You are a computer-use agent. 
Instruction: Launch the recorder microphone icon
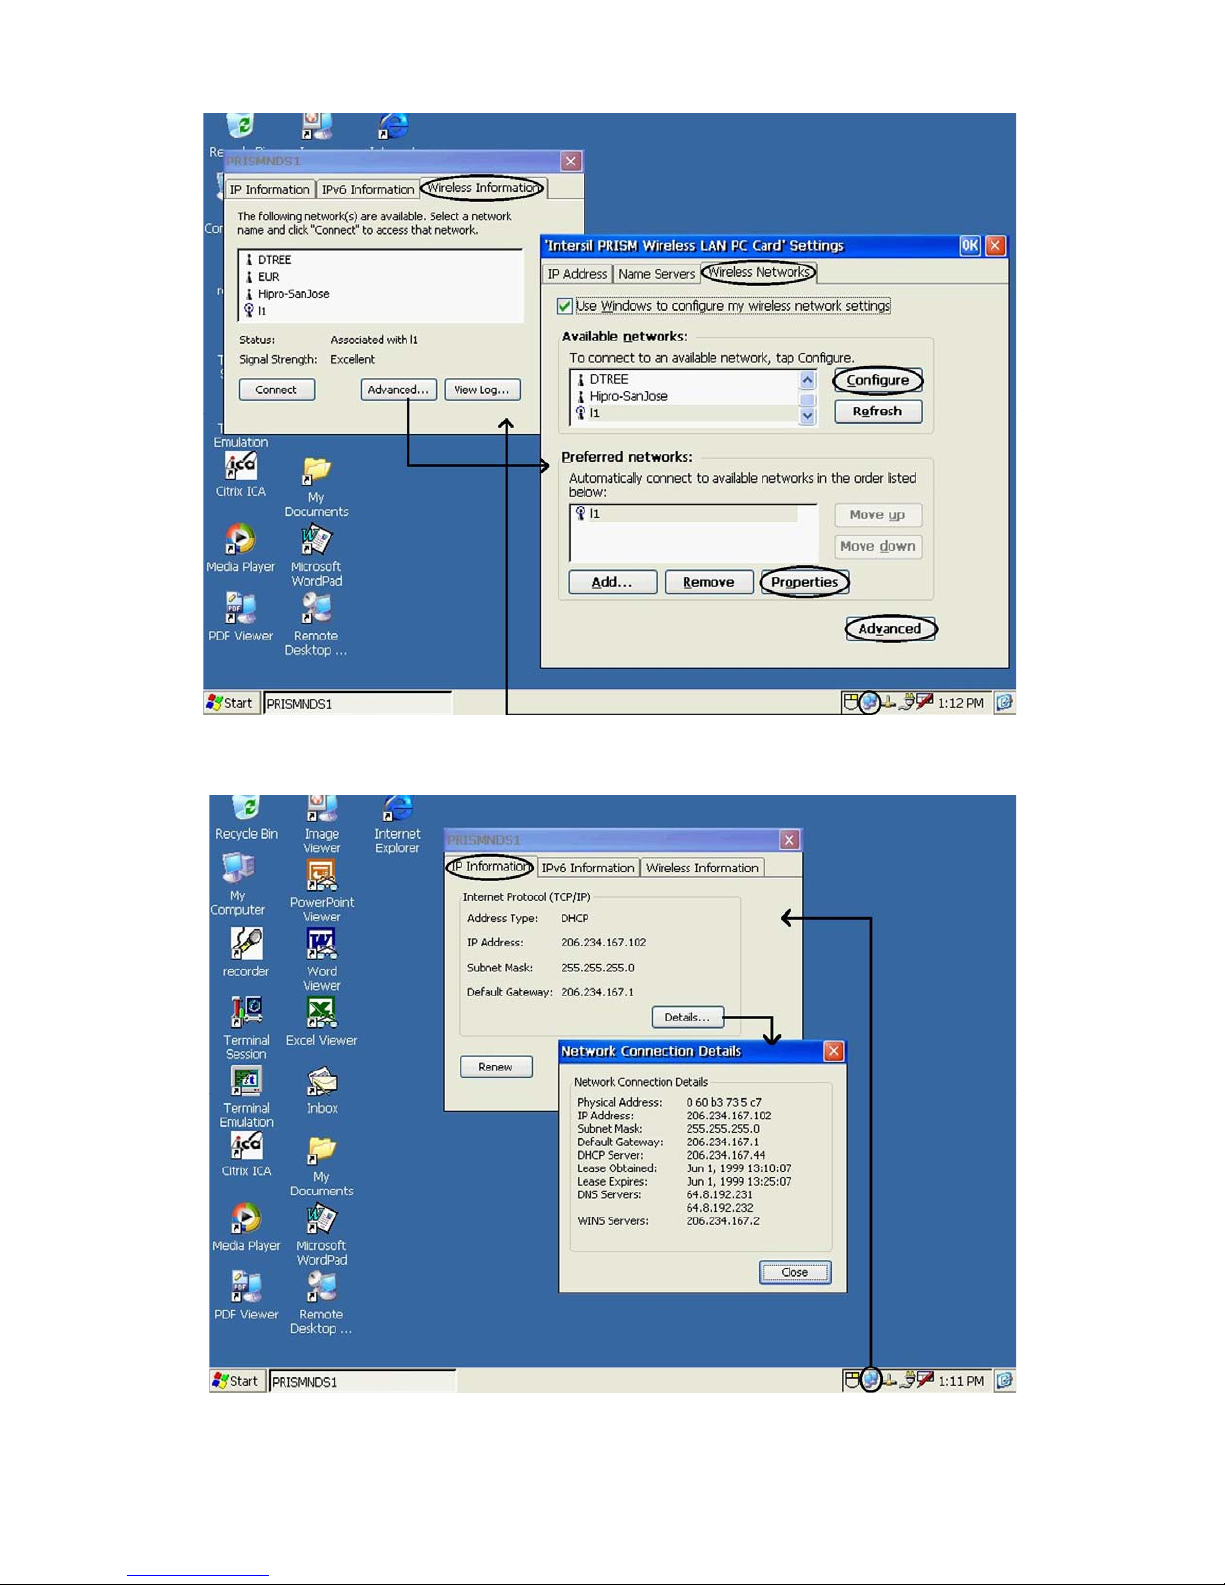[246, 953]
